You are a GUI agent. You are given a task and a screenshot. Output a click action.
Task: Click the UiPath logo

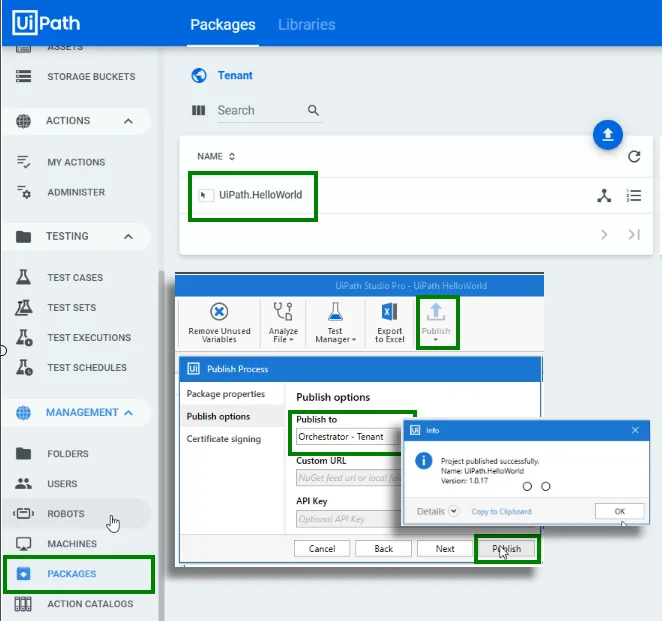(46, 23)
